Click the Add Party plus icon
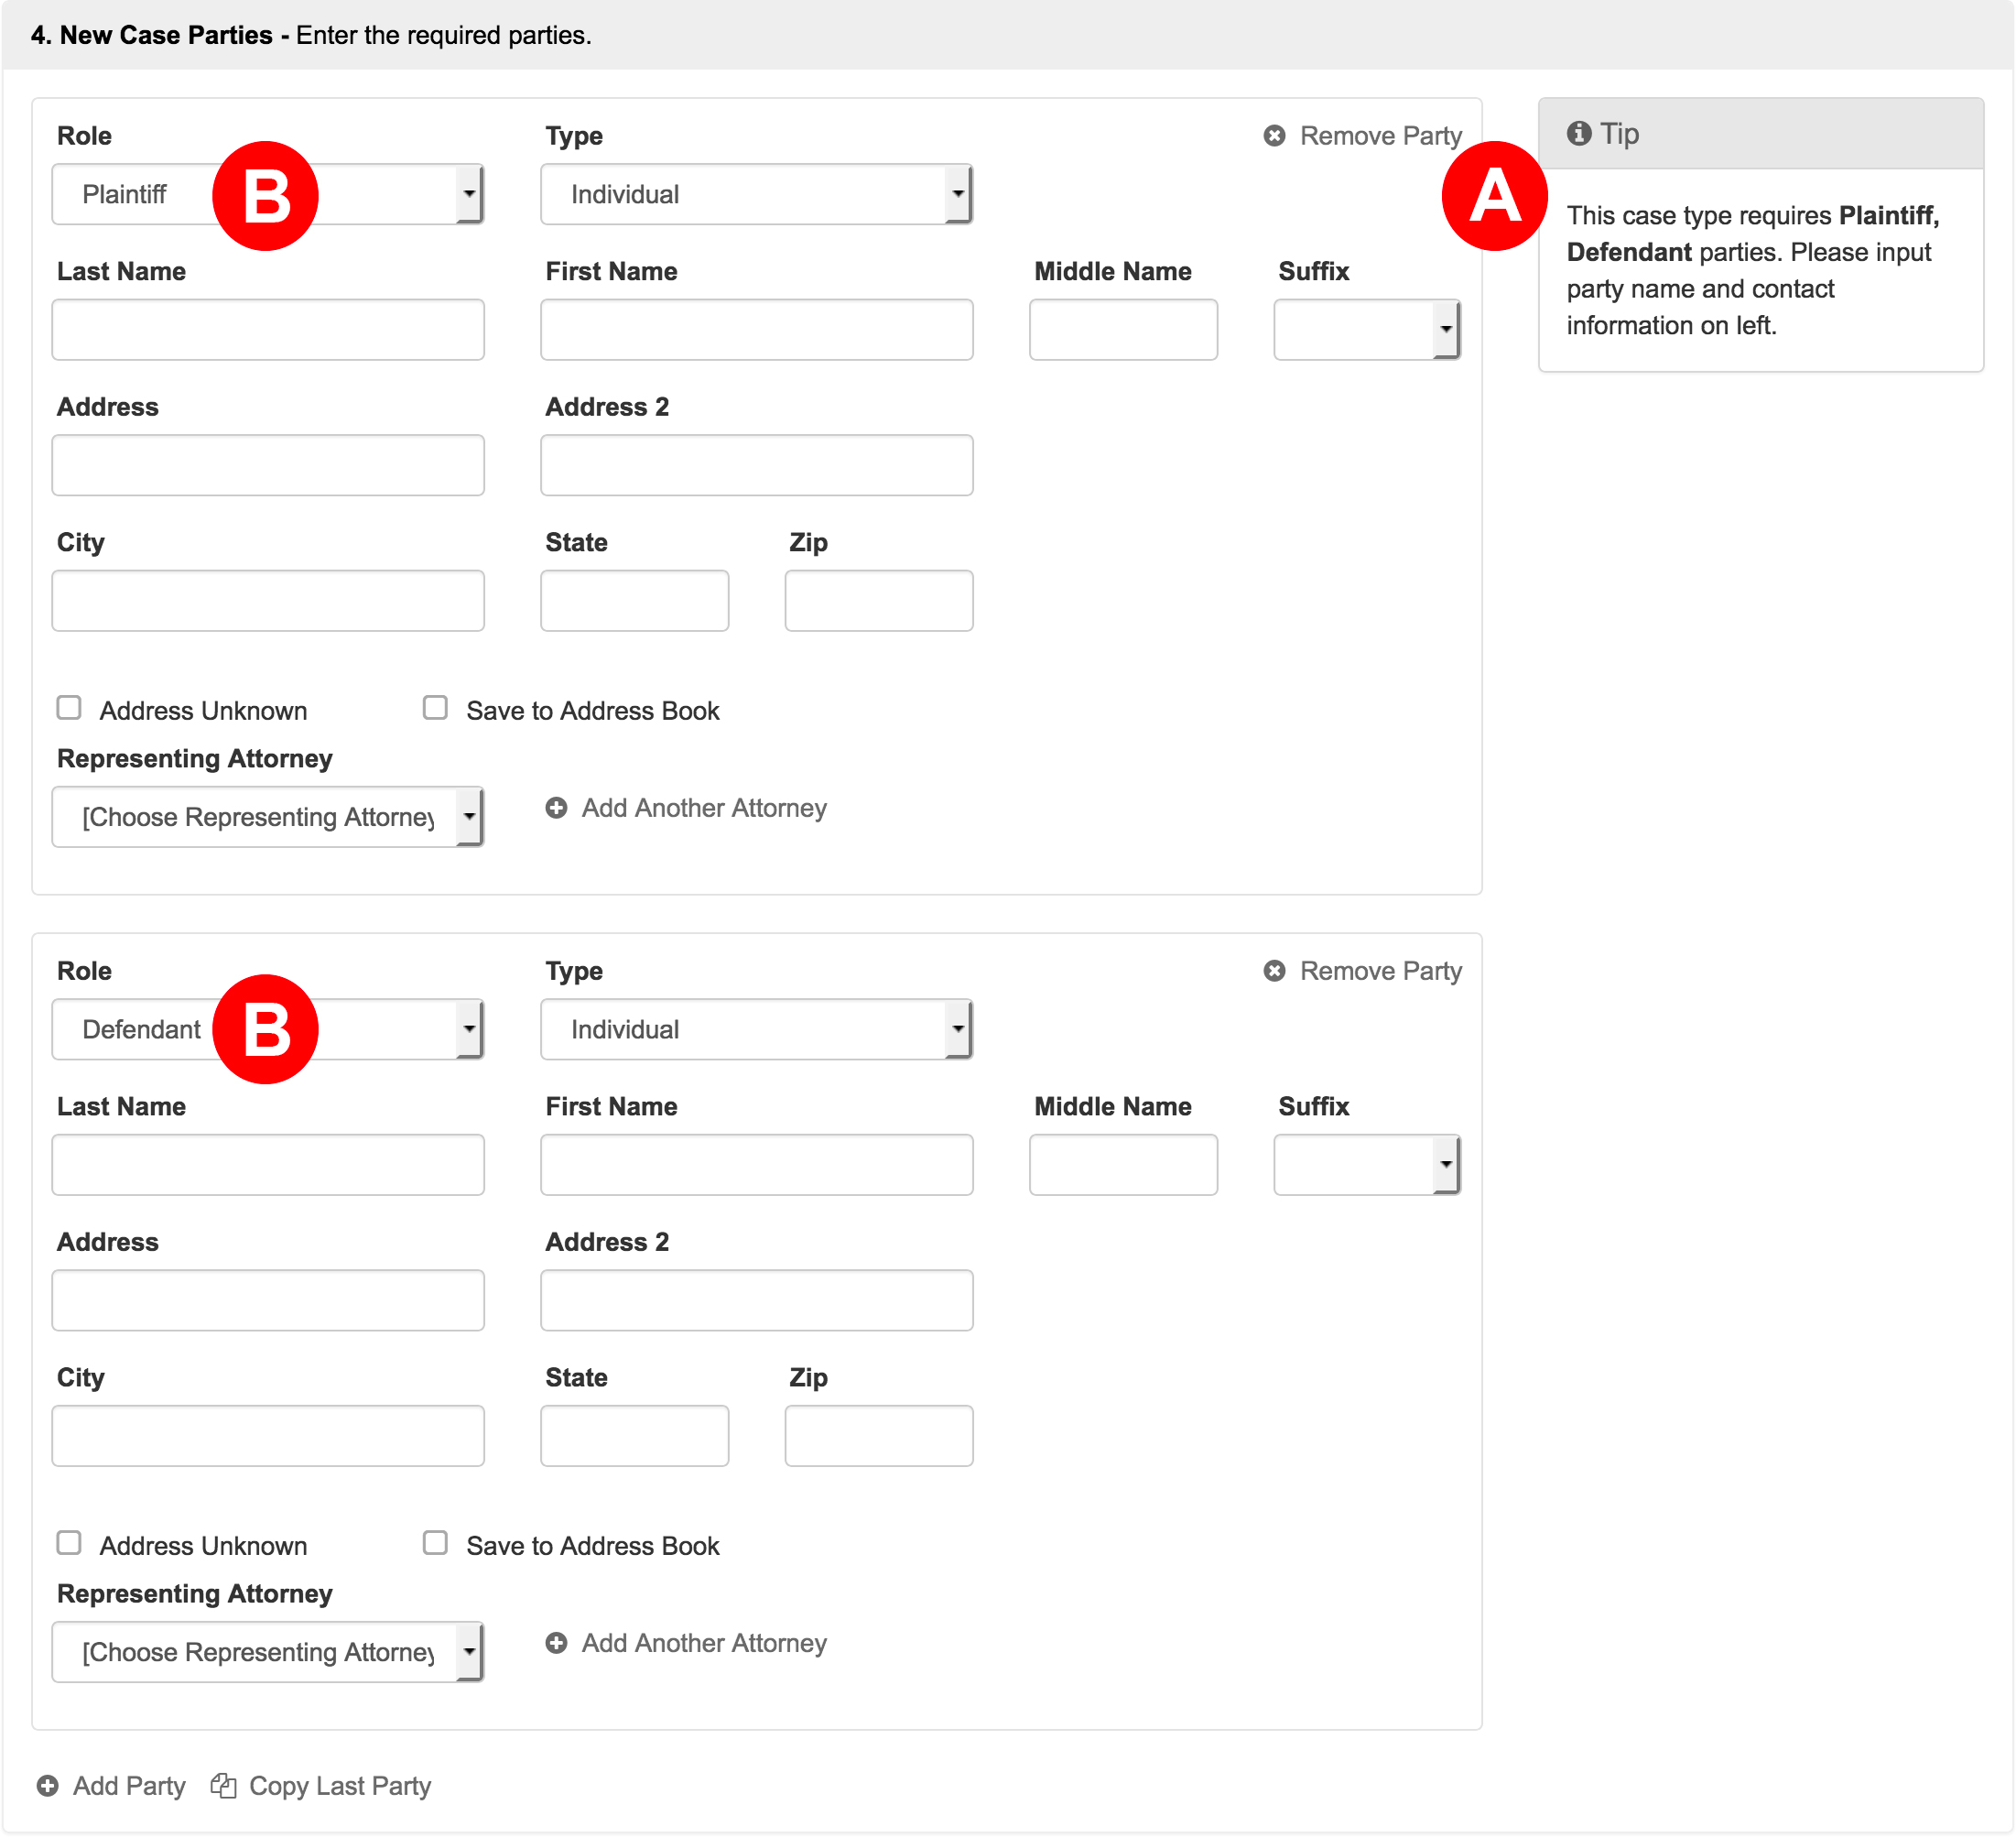Viewport: 2016px width, 1837px height. click(47, 1786)
